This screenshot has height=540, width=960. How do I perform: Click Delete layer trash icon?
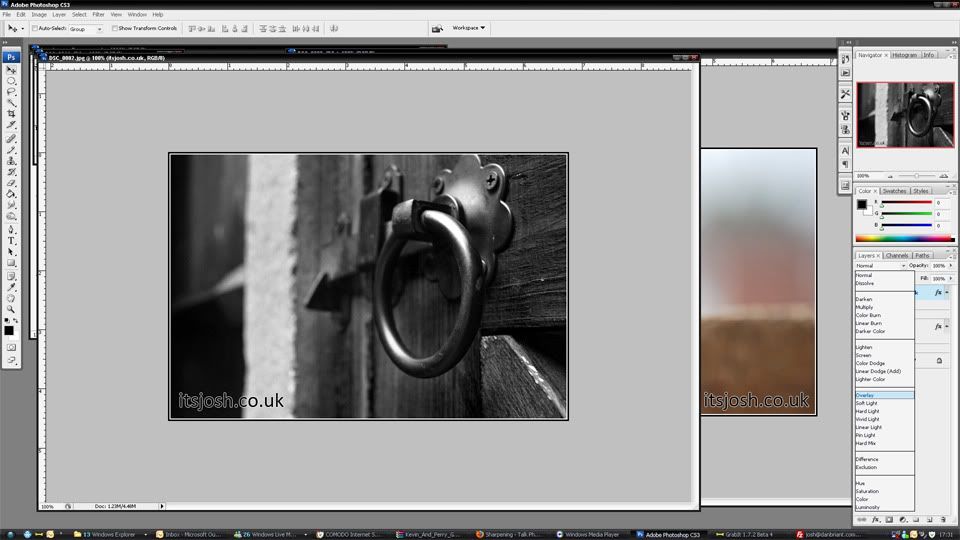click(x=943, y=519)
